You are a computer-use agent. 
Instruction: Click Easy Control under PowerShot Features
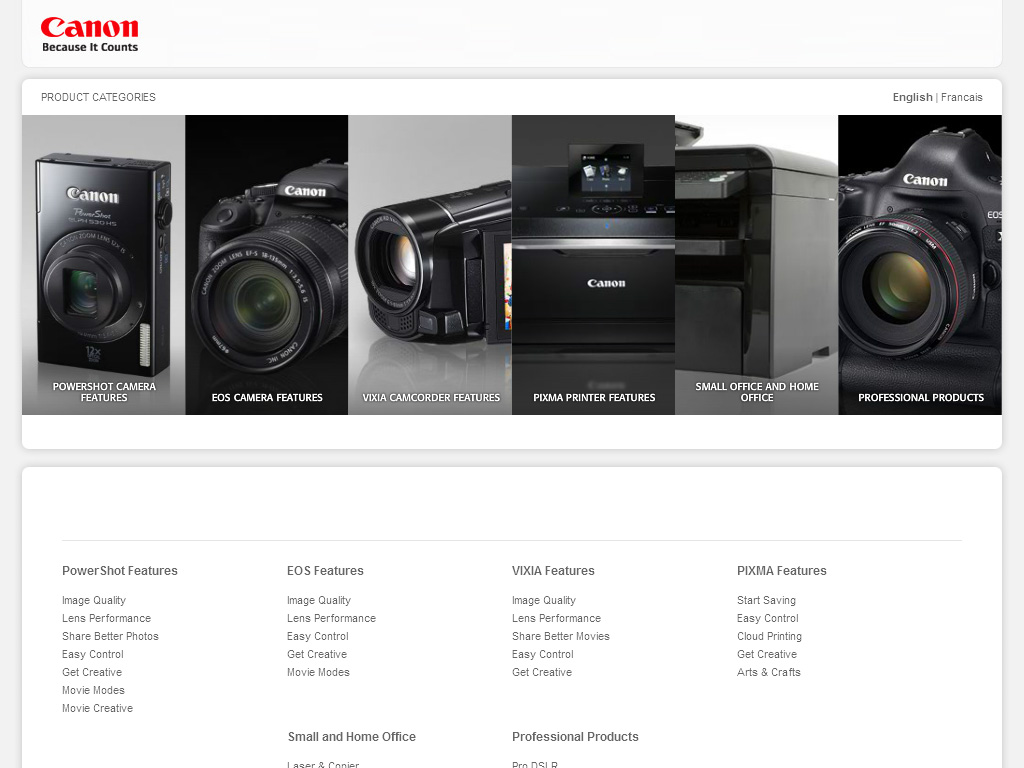coord(93,654)
